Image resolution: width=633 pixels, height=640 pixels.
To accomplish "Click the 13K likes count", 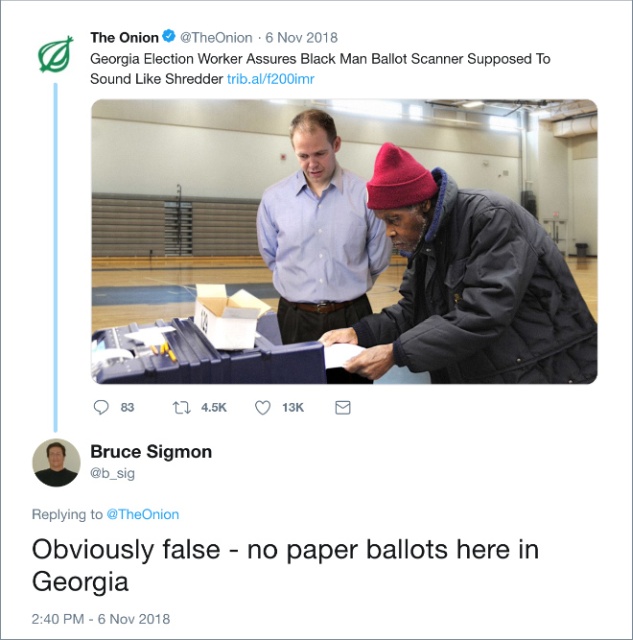I will pos(292,407).
